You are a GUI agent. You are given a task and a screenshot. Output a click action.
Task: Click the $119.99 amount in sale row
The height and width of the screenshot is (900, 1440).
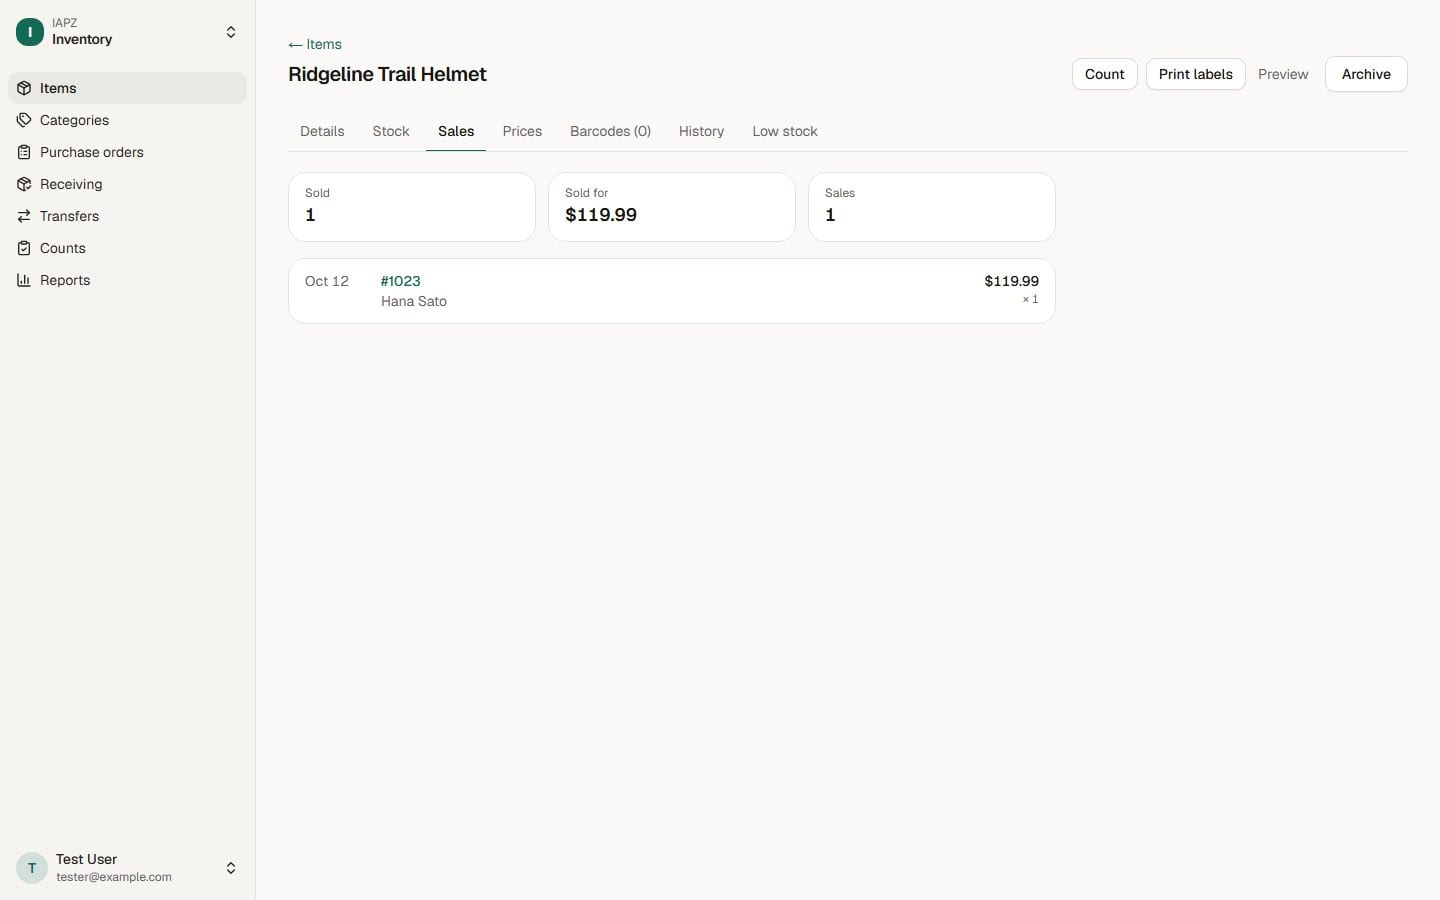click(1011, 281)
